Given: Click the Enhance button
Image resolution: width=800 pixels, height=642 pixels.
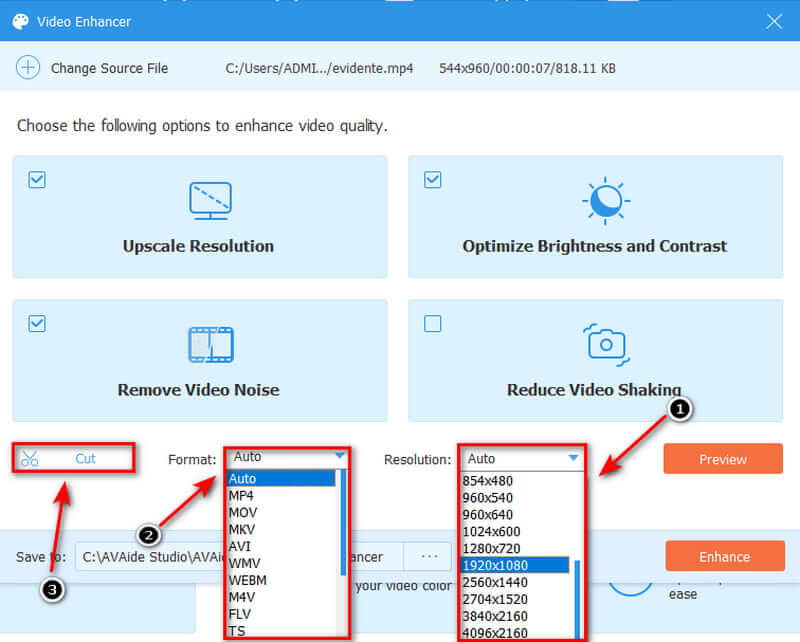Looking at the screenshot, I should pyautogui.click(x=725, y=556).
